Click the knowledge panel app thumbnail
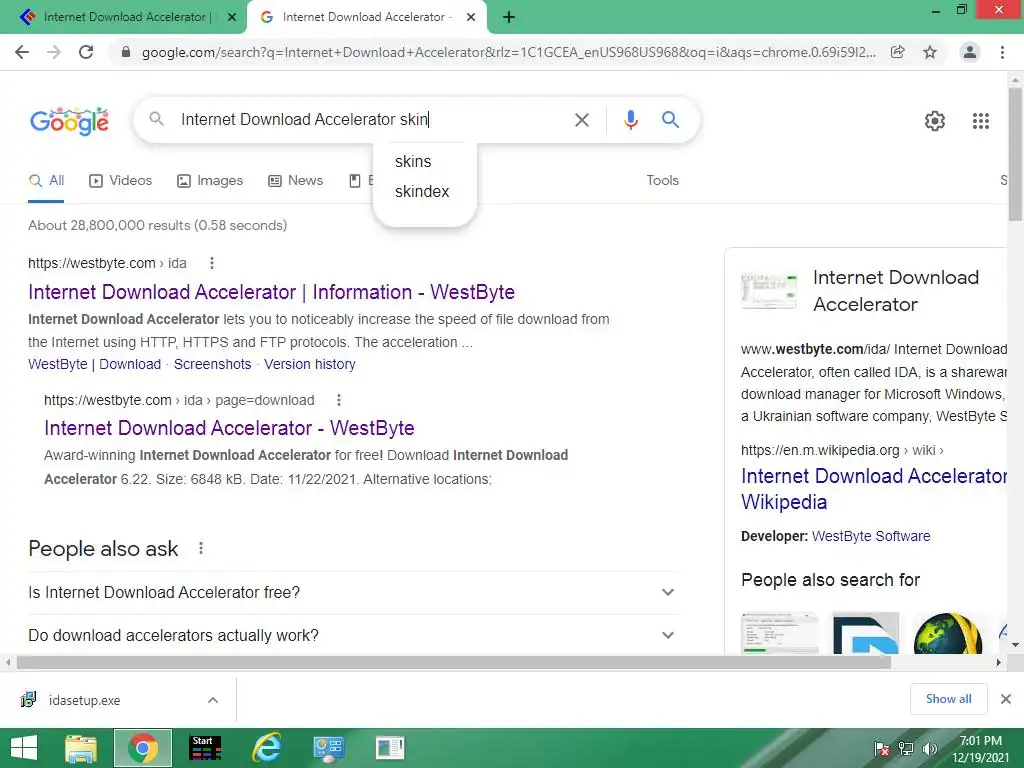The width and height of the screenshot is (1024, 768). (x=769, y=291)
